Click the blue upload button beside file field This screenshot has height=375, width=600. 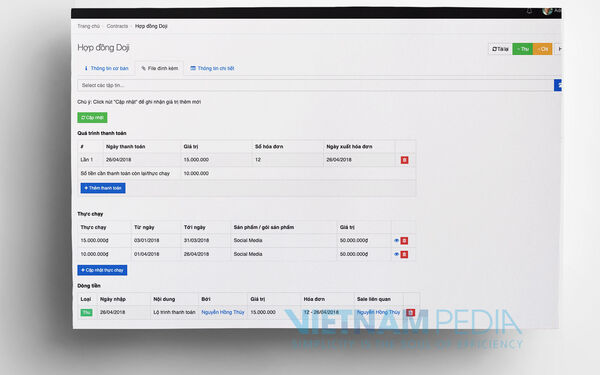(x=558, y=85)
